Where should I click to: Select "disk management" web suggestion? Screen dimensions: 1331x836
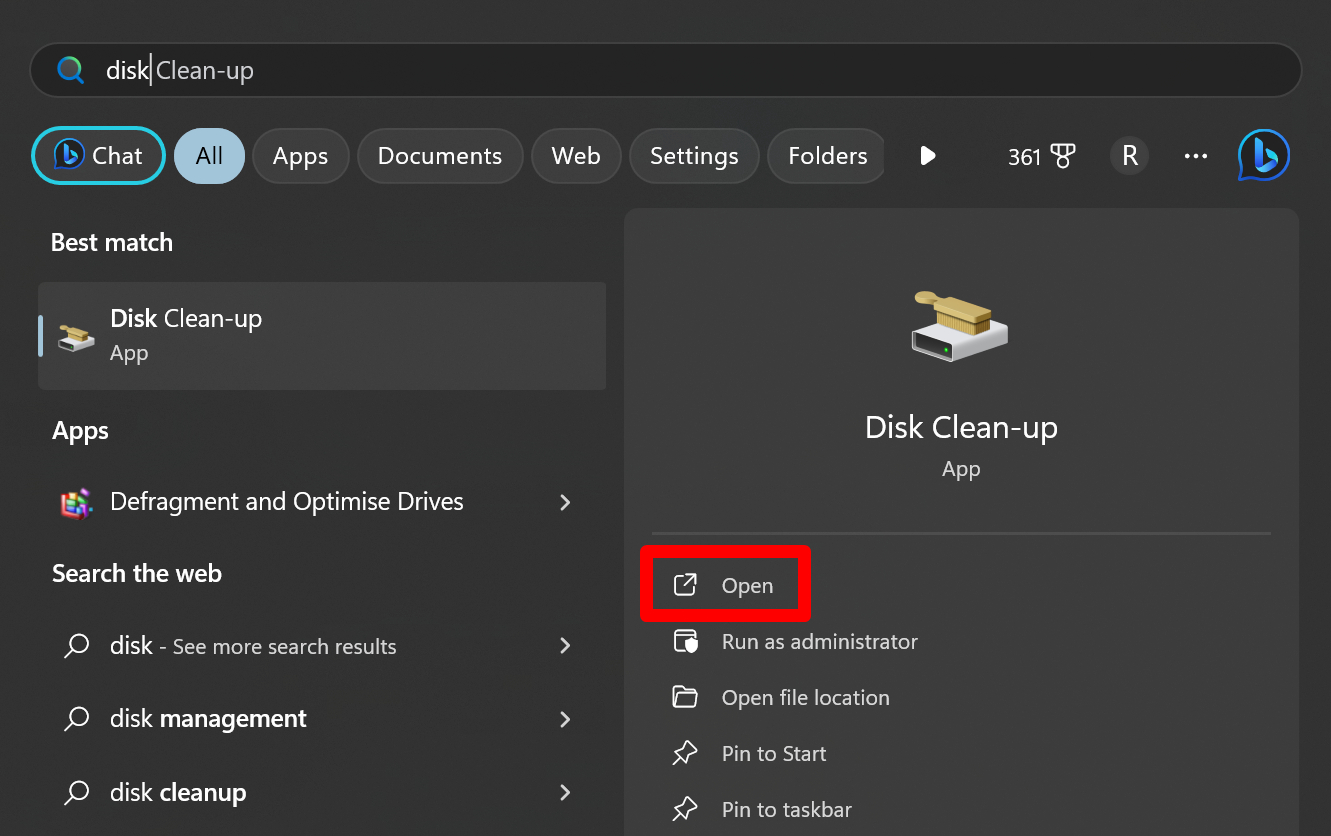click(x=322, y=719)
